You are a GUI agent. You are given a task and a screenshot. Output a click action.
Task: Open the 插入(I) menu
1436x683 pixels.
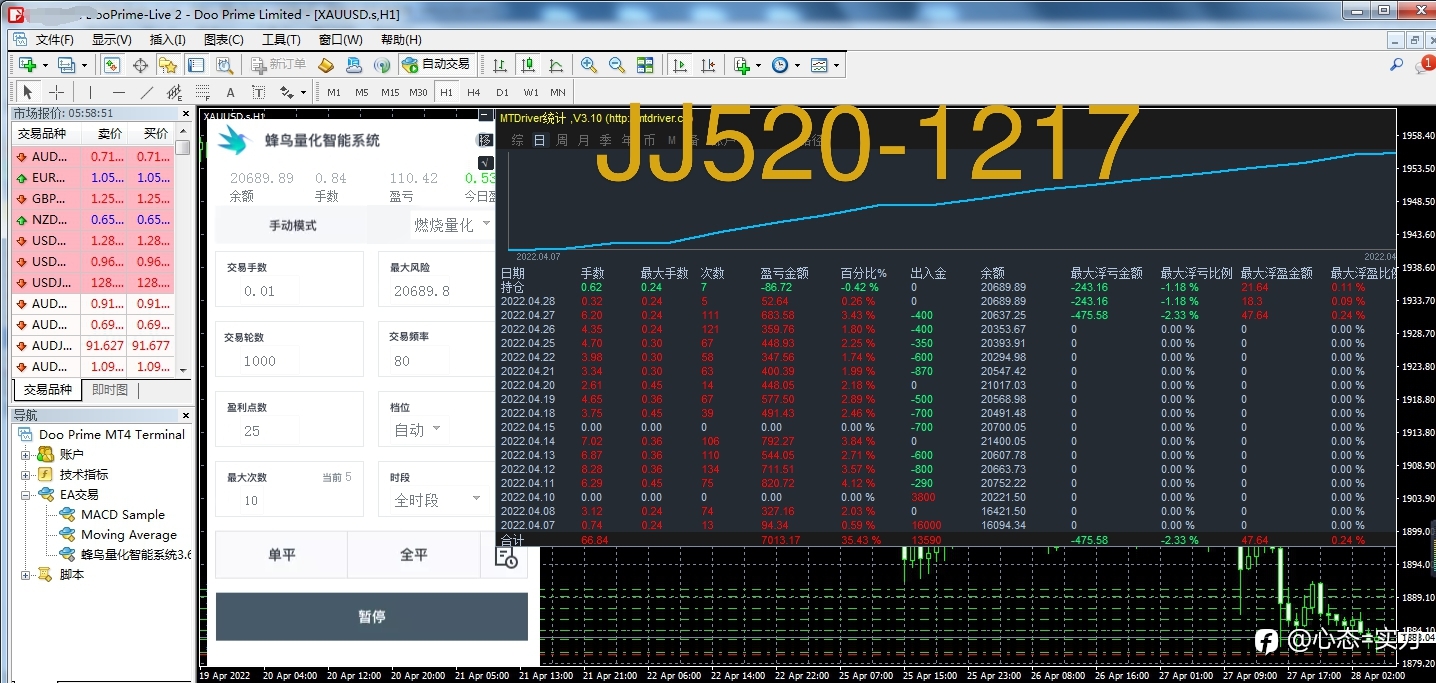[x=168, y=40]
